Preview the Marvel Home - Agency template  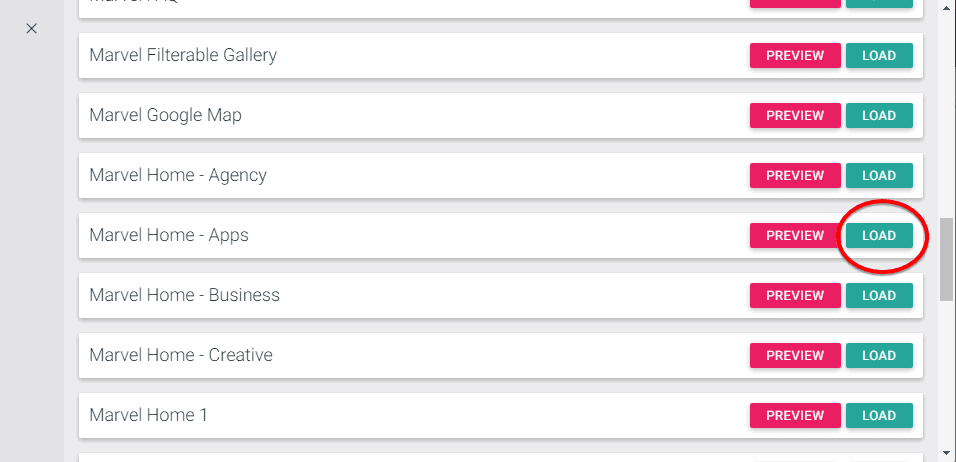coord(795,176)
